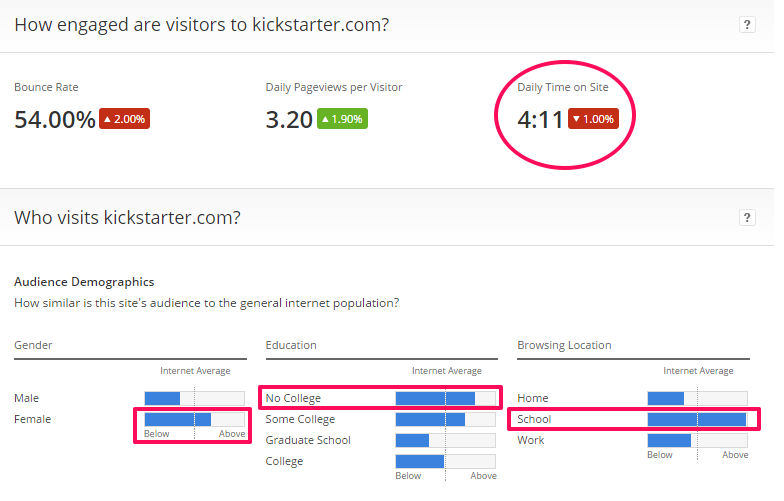Click the 4:11 Daily Time on Site value
Viewport: 784px width, 501px height.
click(540, 120)
